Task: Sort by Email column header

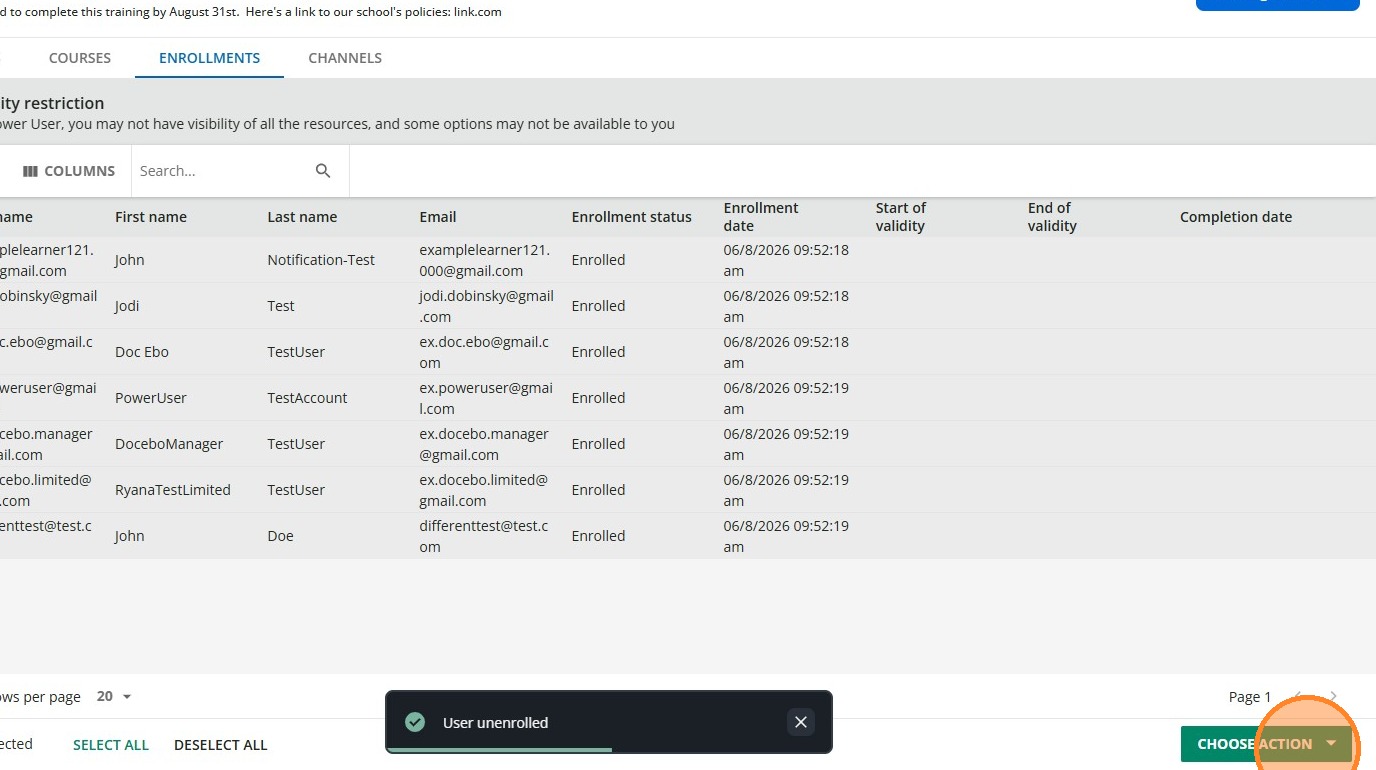Action: coord(438,217)
